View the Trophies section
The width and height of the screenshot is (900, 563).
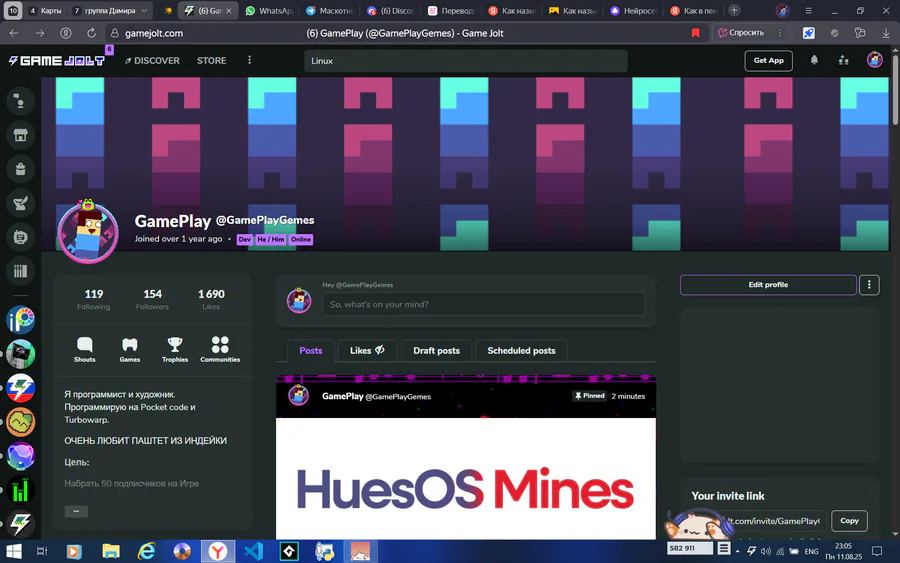[174, 350]
